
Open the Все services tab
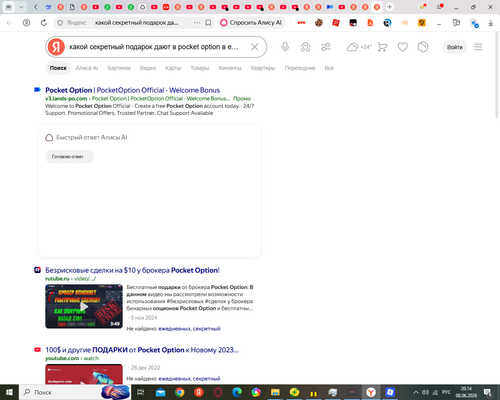(x=329, y=68)
